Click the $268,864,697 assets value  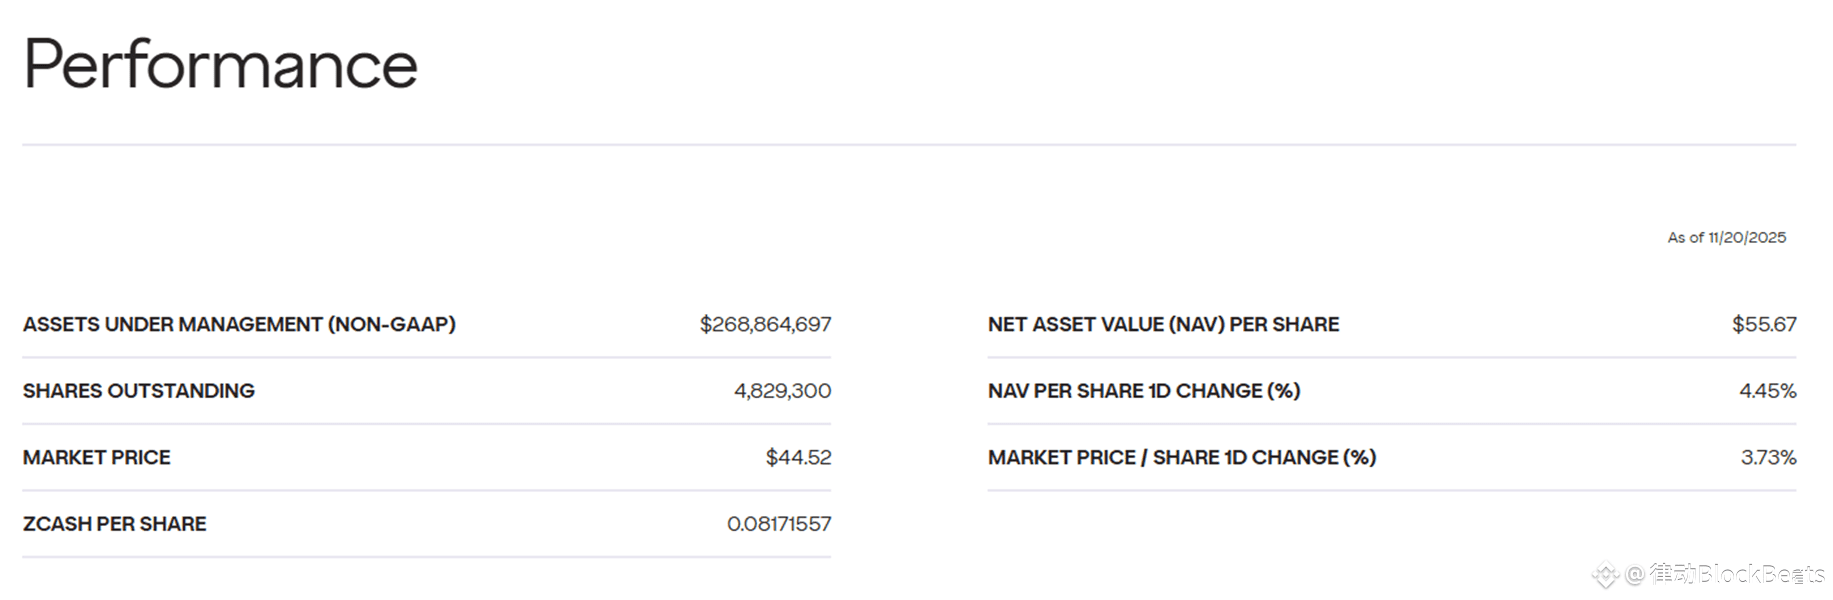765,324
